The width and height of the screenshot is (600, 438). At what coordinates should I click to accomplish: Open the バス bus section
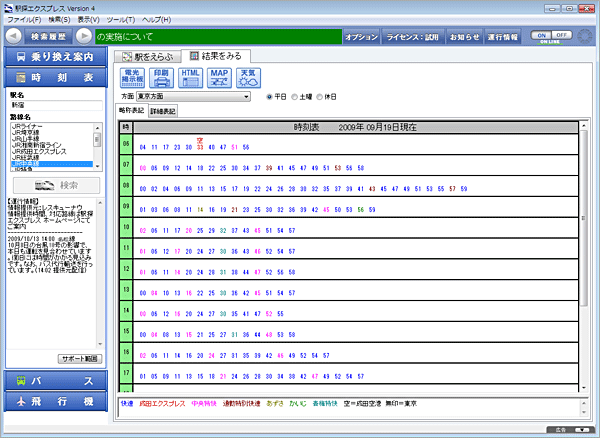[53, 382]
